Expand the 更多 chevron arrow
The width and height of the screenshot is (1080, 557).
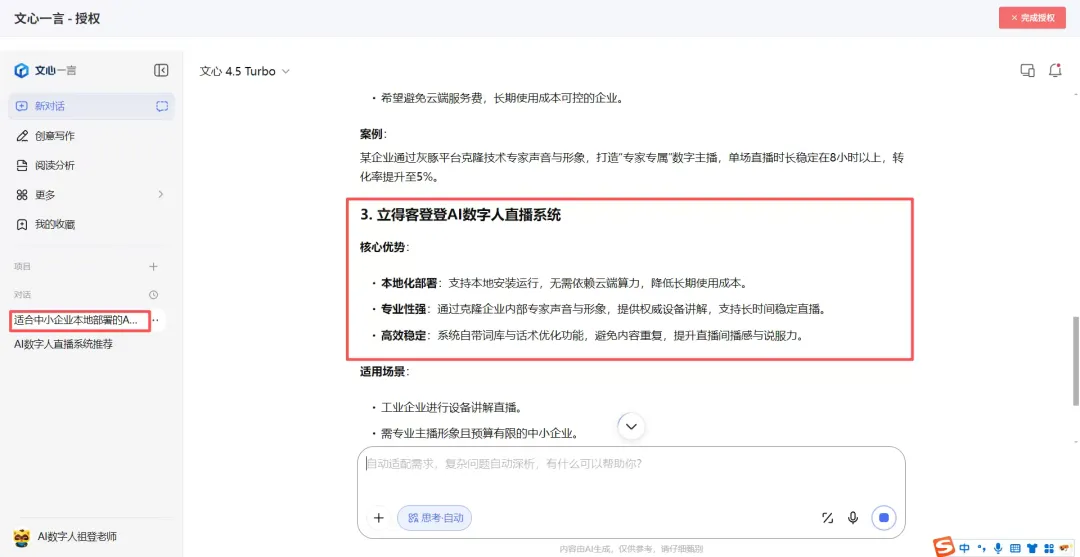coord(160,195)
